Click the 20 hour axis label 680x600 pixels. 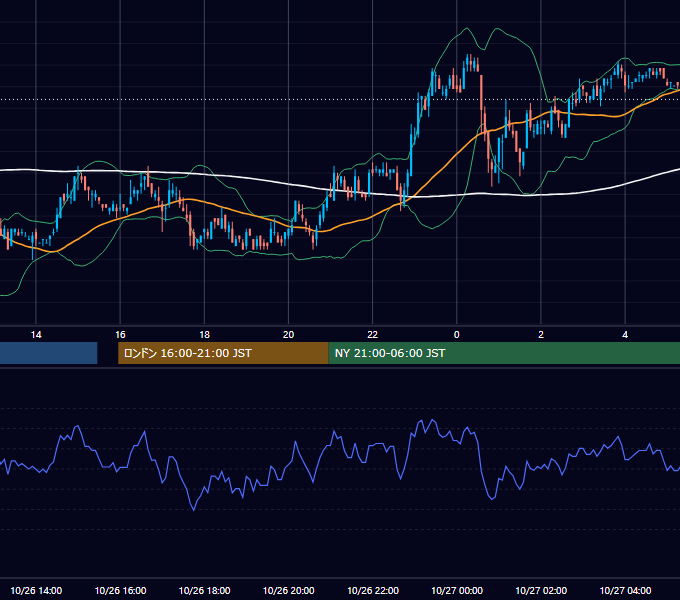(288, 334)
